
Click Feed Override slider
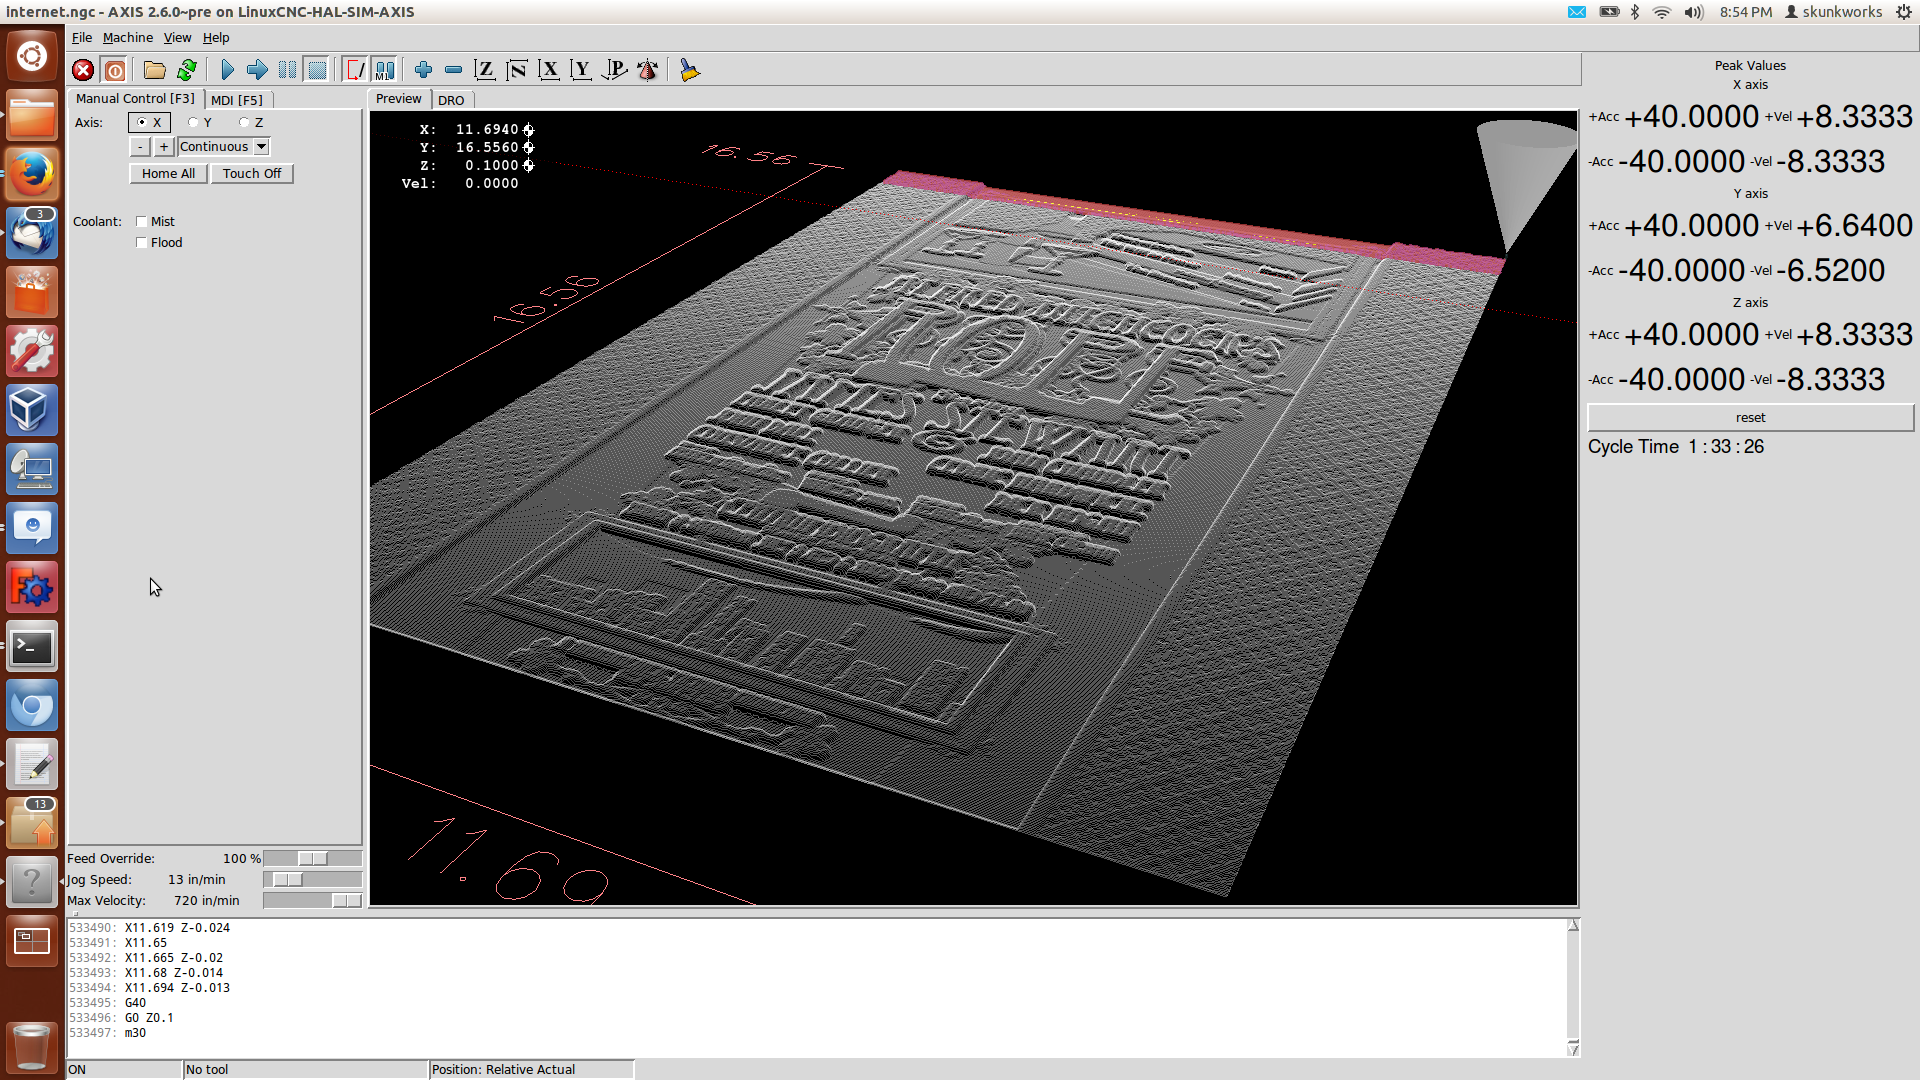(x=312, y=859)
